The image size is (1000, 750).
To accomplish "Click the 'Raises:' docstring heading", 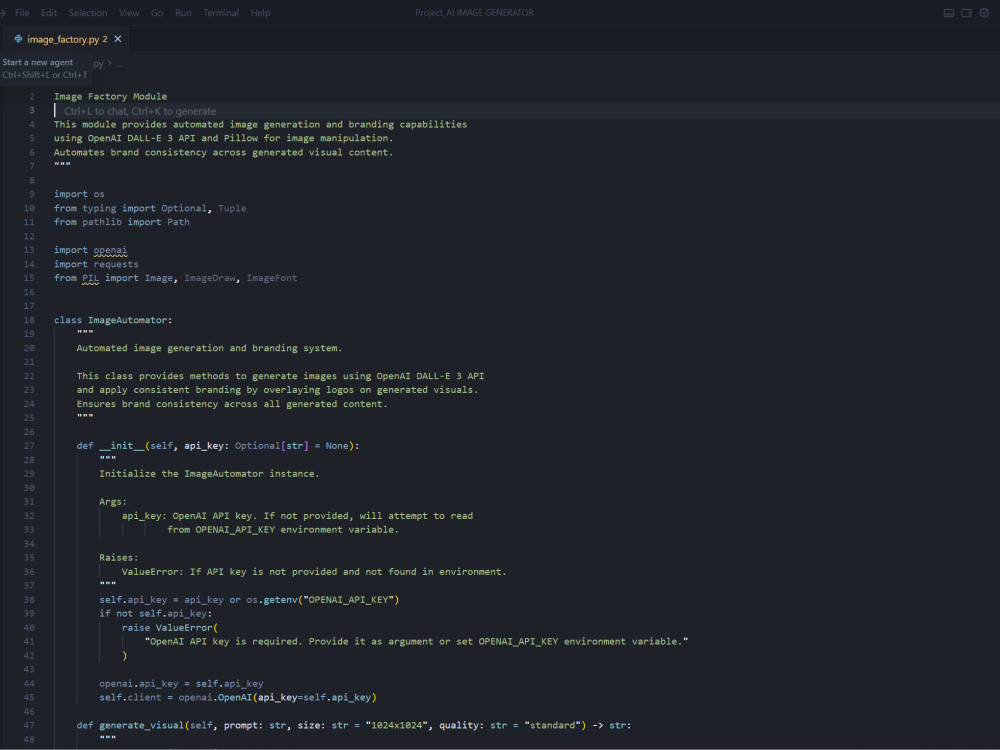I will coord(119,557).
